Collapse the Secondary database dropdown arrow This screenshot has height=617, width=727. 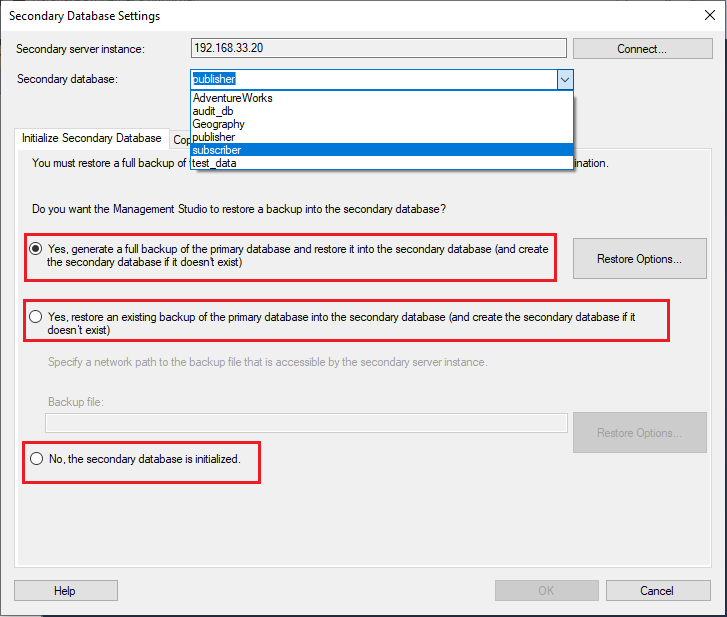point(565,79)
